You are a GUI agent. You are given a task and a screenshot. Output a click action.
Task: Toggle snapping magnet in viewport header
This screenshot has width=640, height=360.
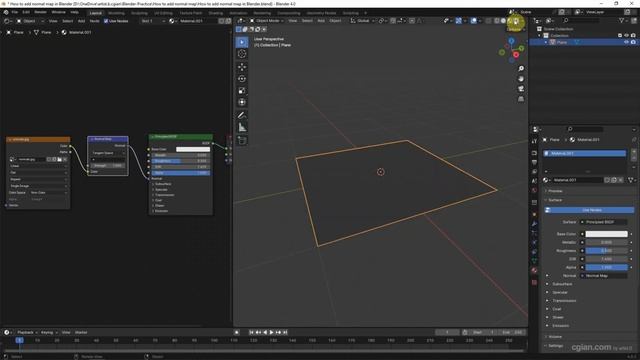click(393, 21)
